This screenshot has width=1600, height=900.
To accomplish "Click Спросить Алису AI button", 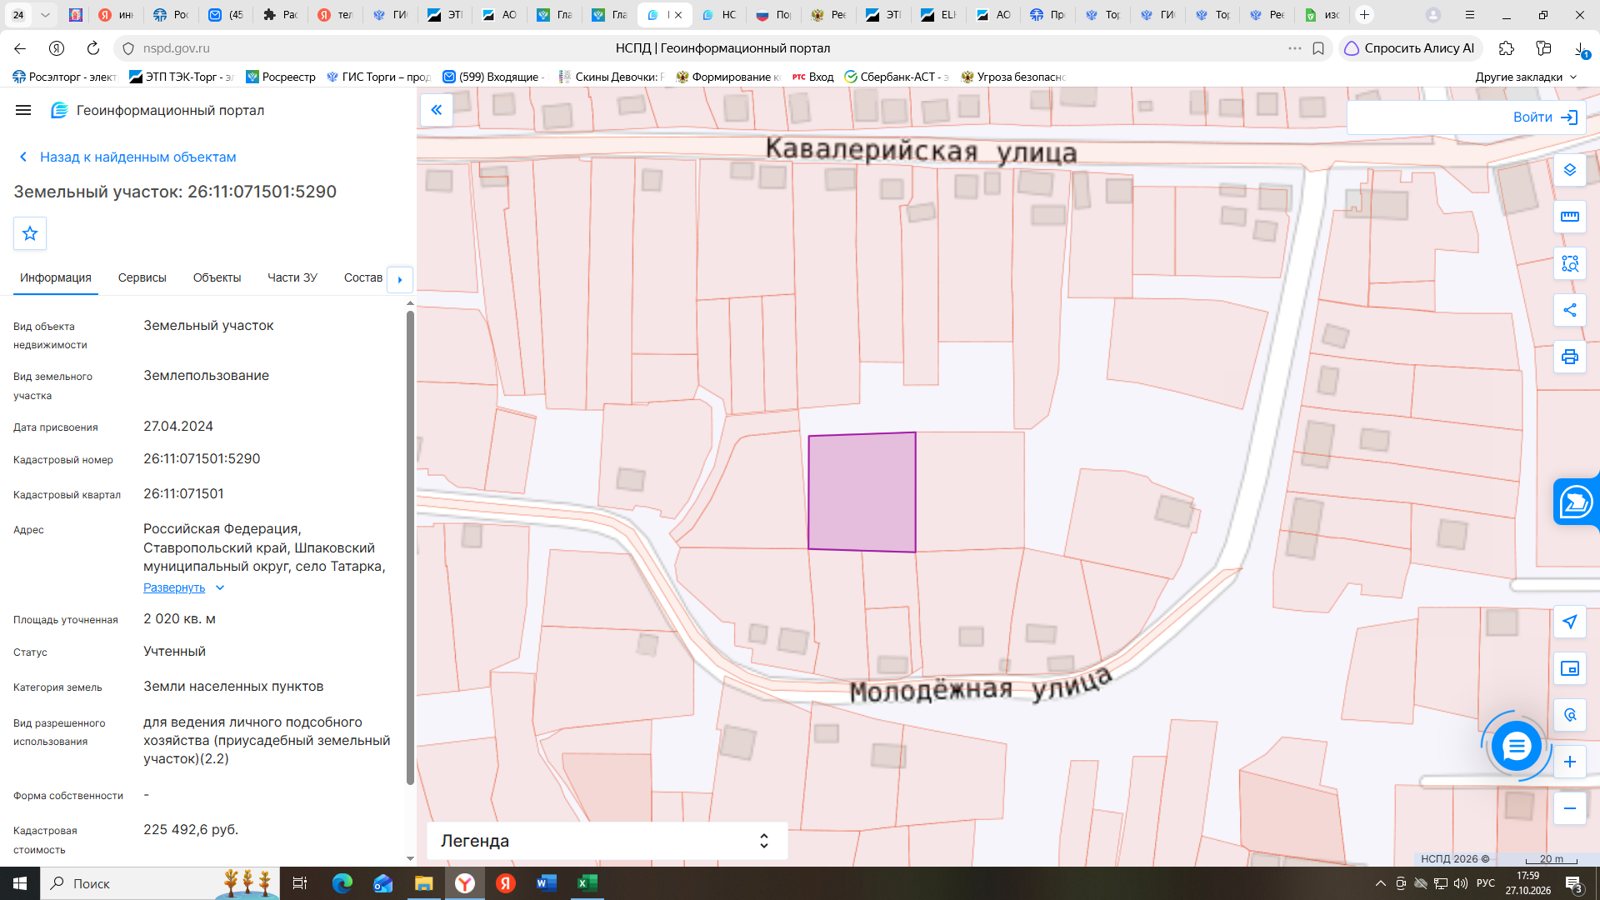I will click(1409, 48).
